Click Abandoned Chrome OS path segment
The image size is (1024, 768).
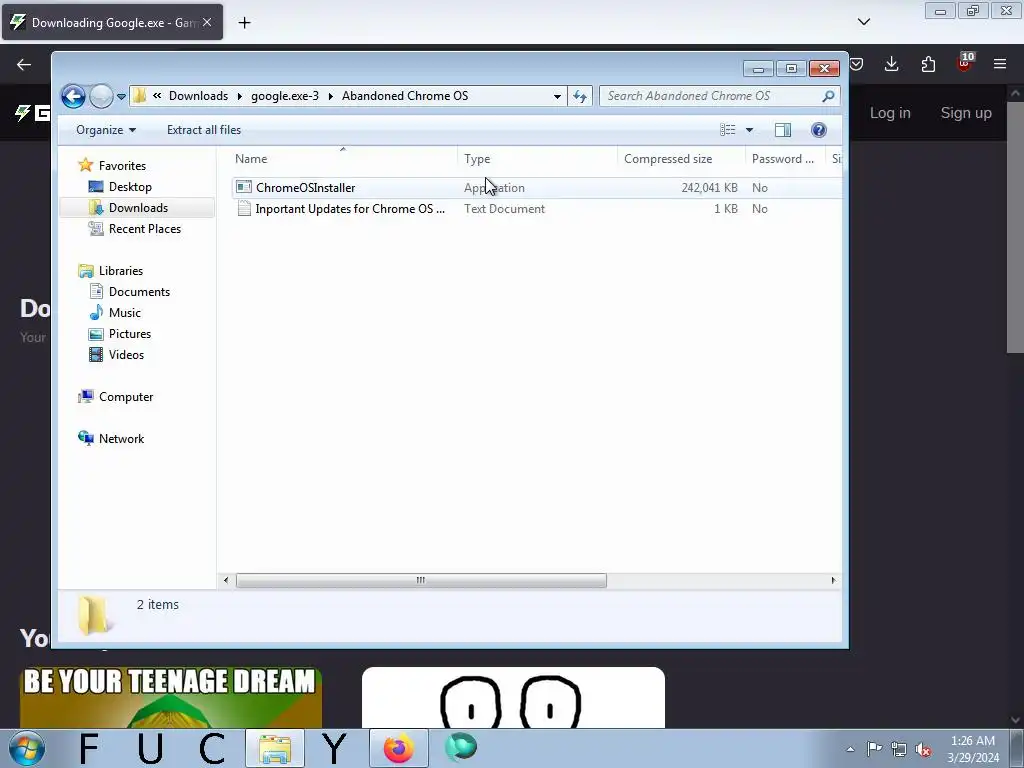(405, 96)
